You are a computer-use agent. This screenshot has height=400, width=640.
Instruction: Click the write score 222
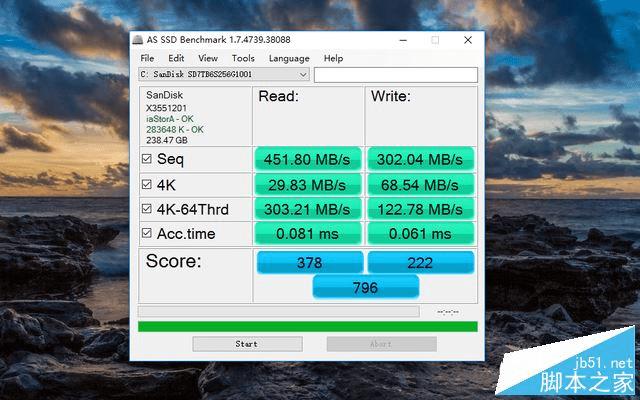pyautogui.click(x=420, y=262)
